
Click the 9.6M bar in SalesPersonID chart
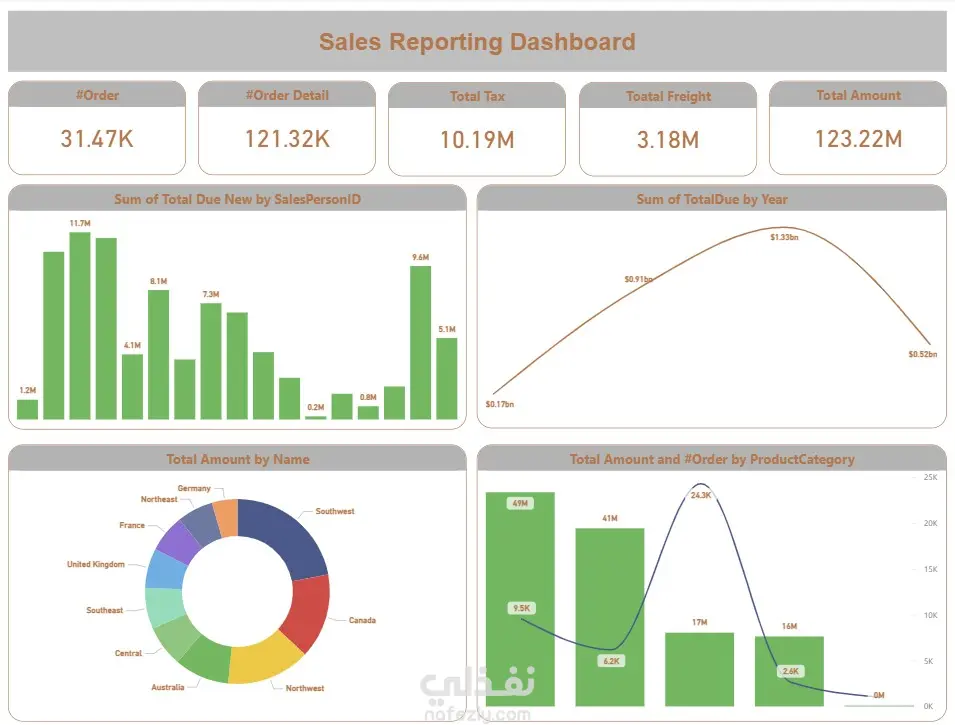420,342
